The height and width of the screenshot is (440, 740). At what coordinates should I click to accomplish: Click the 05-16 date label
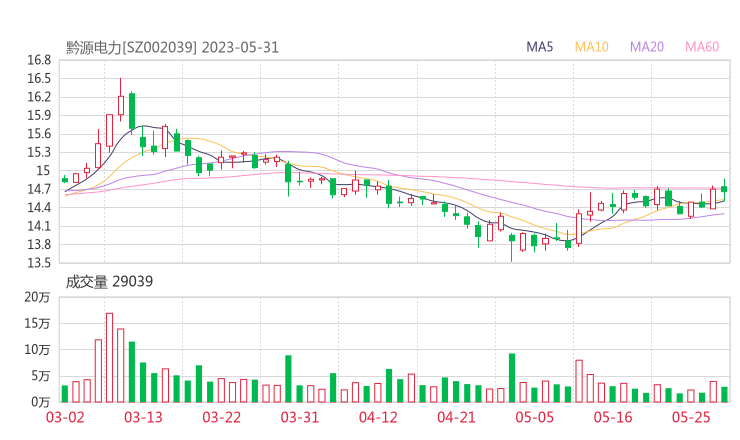point(613,417)
